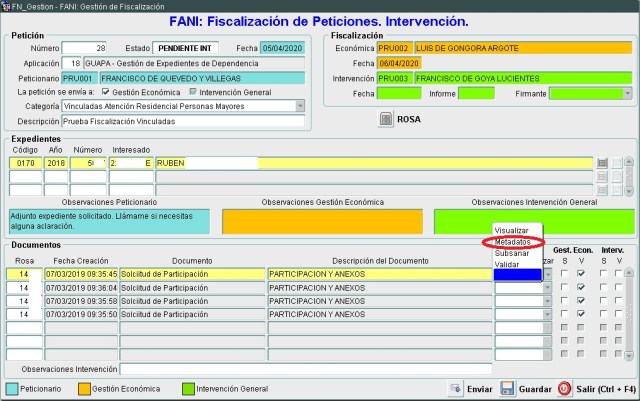Screen dimensions: 640x401
Task: Click the red Salir power icon
Action: 564,388
